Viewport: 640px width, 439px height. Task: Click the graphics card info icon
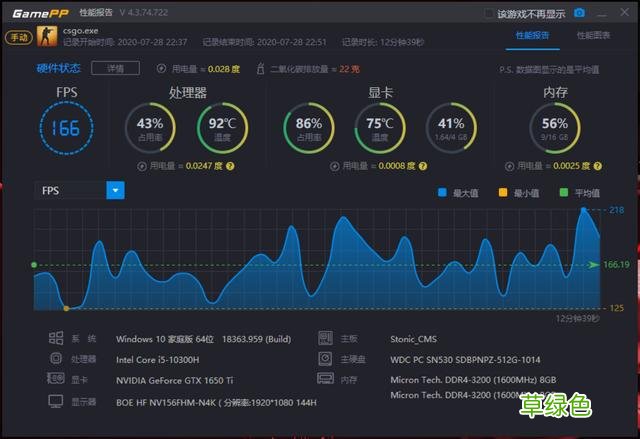56,378
